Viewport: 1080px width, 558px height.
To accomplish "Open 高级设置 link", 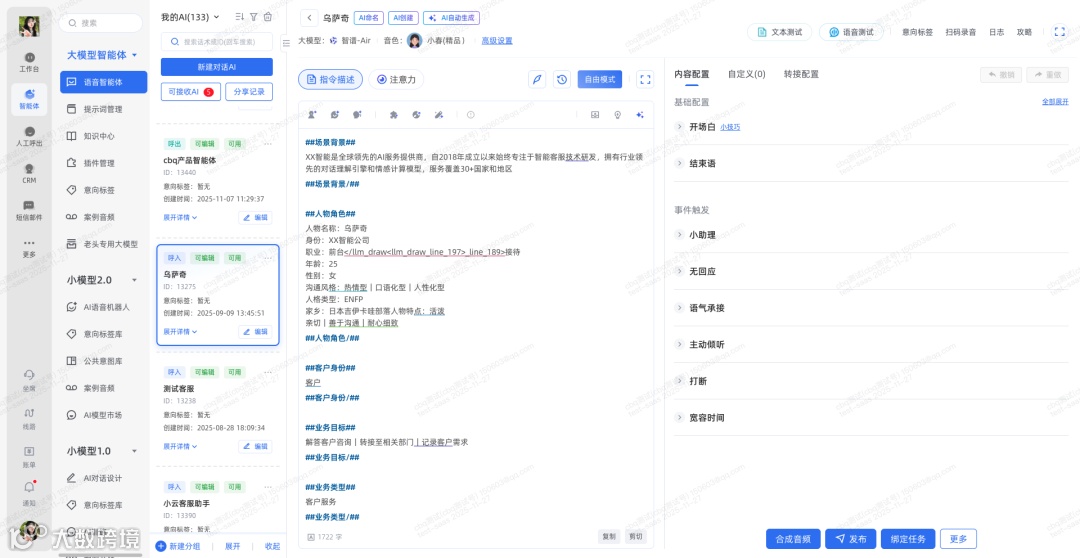I will (497, 41).
